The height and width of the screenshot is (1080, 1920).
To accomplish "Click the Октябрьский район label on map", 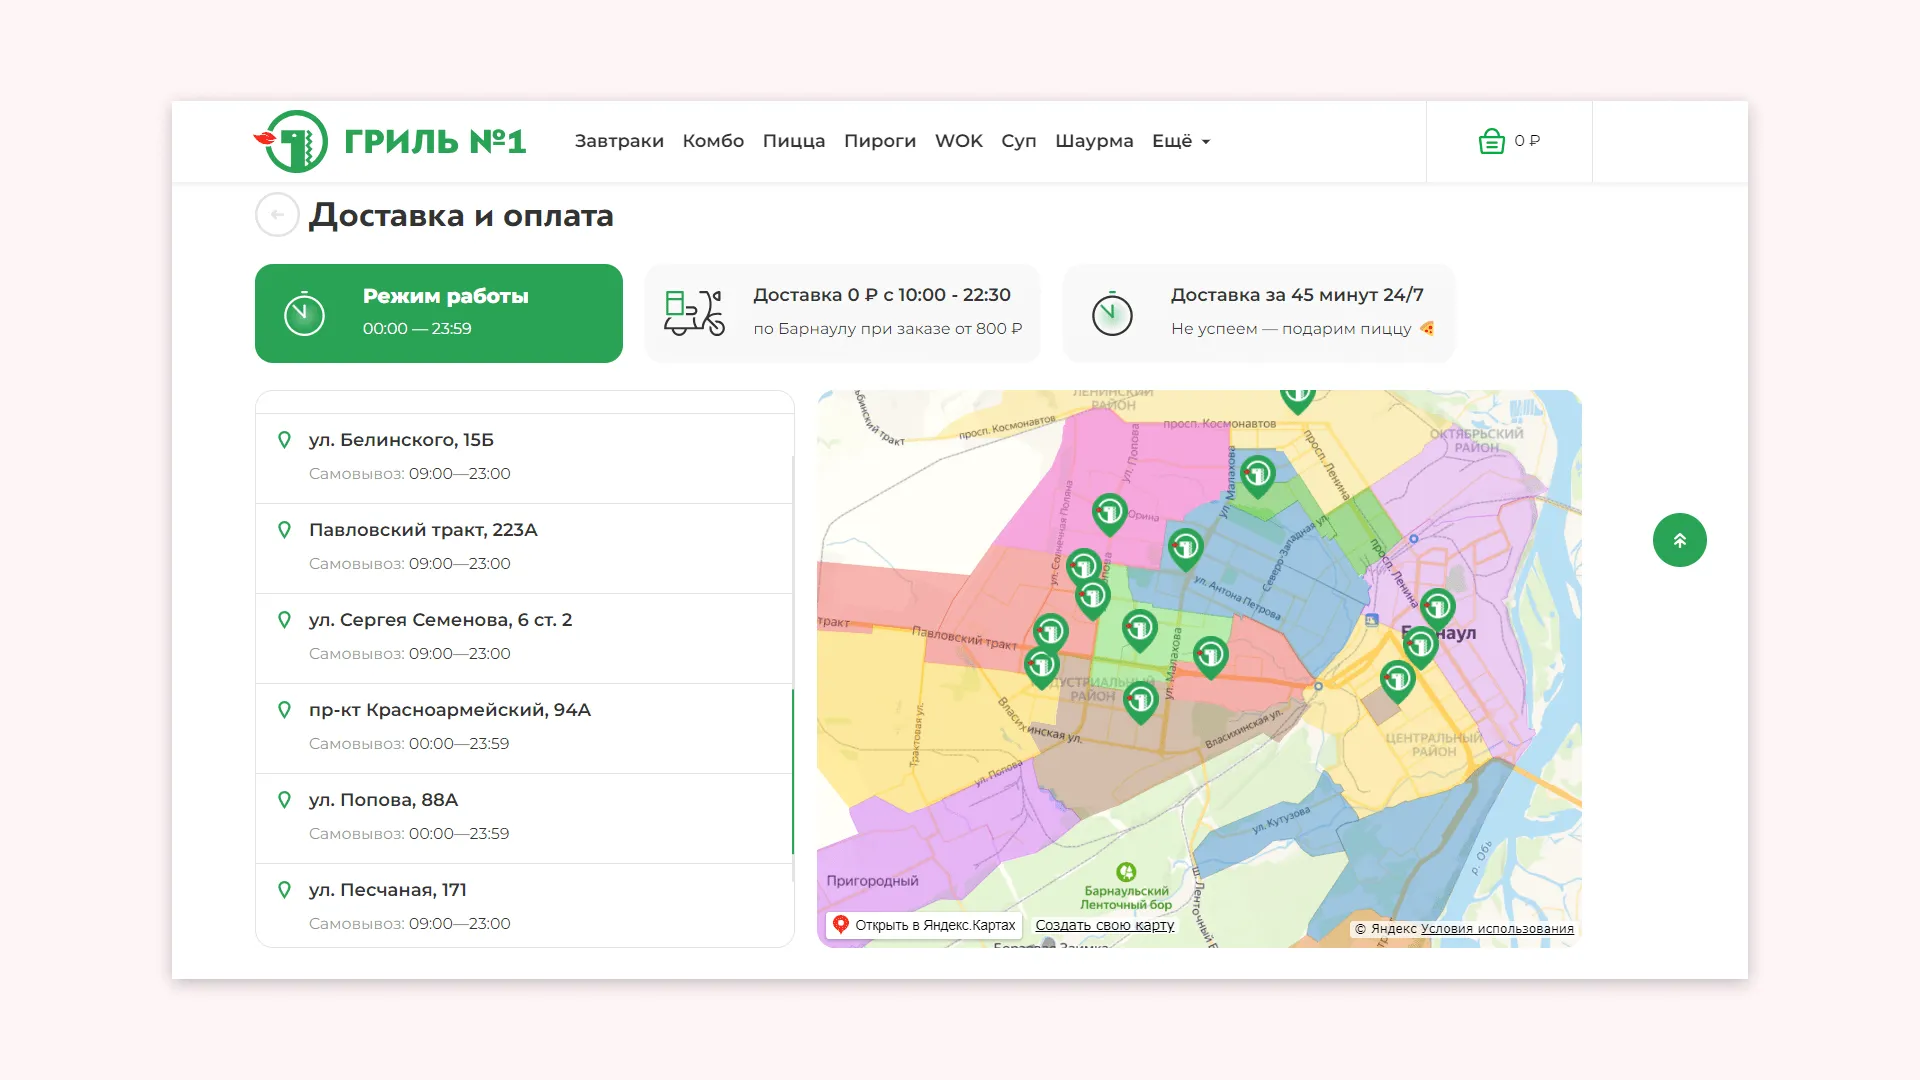I will tap(1476, 440).
